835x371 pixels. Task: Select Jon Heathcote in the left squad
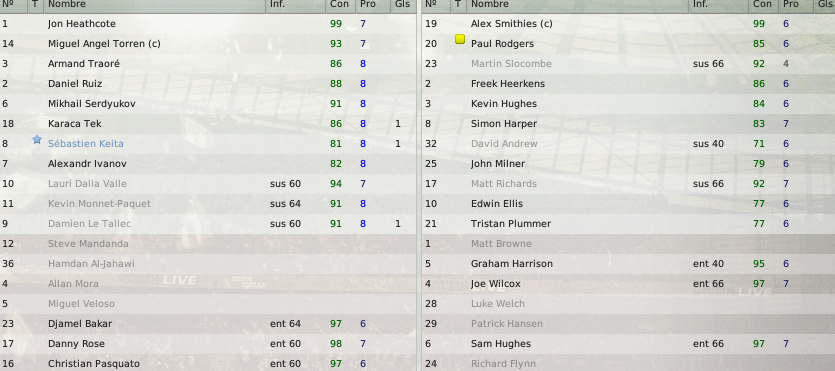click(x=208, y=24)
